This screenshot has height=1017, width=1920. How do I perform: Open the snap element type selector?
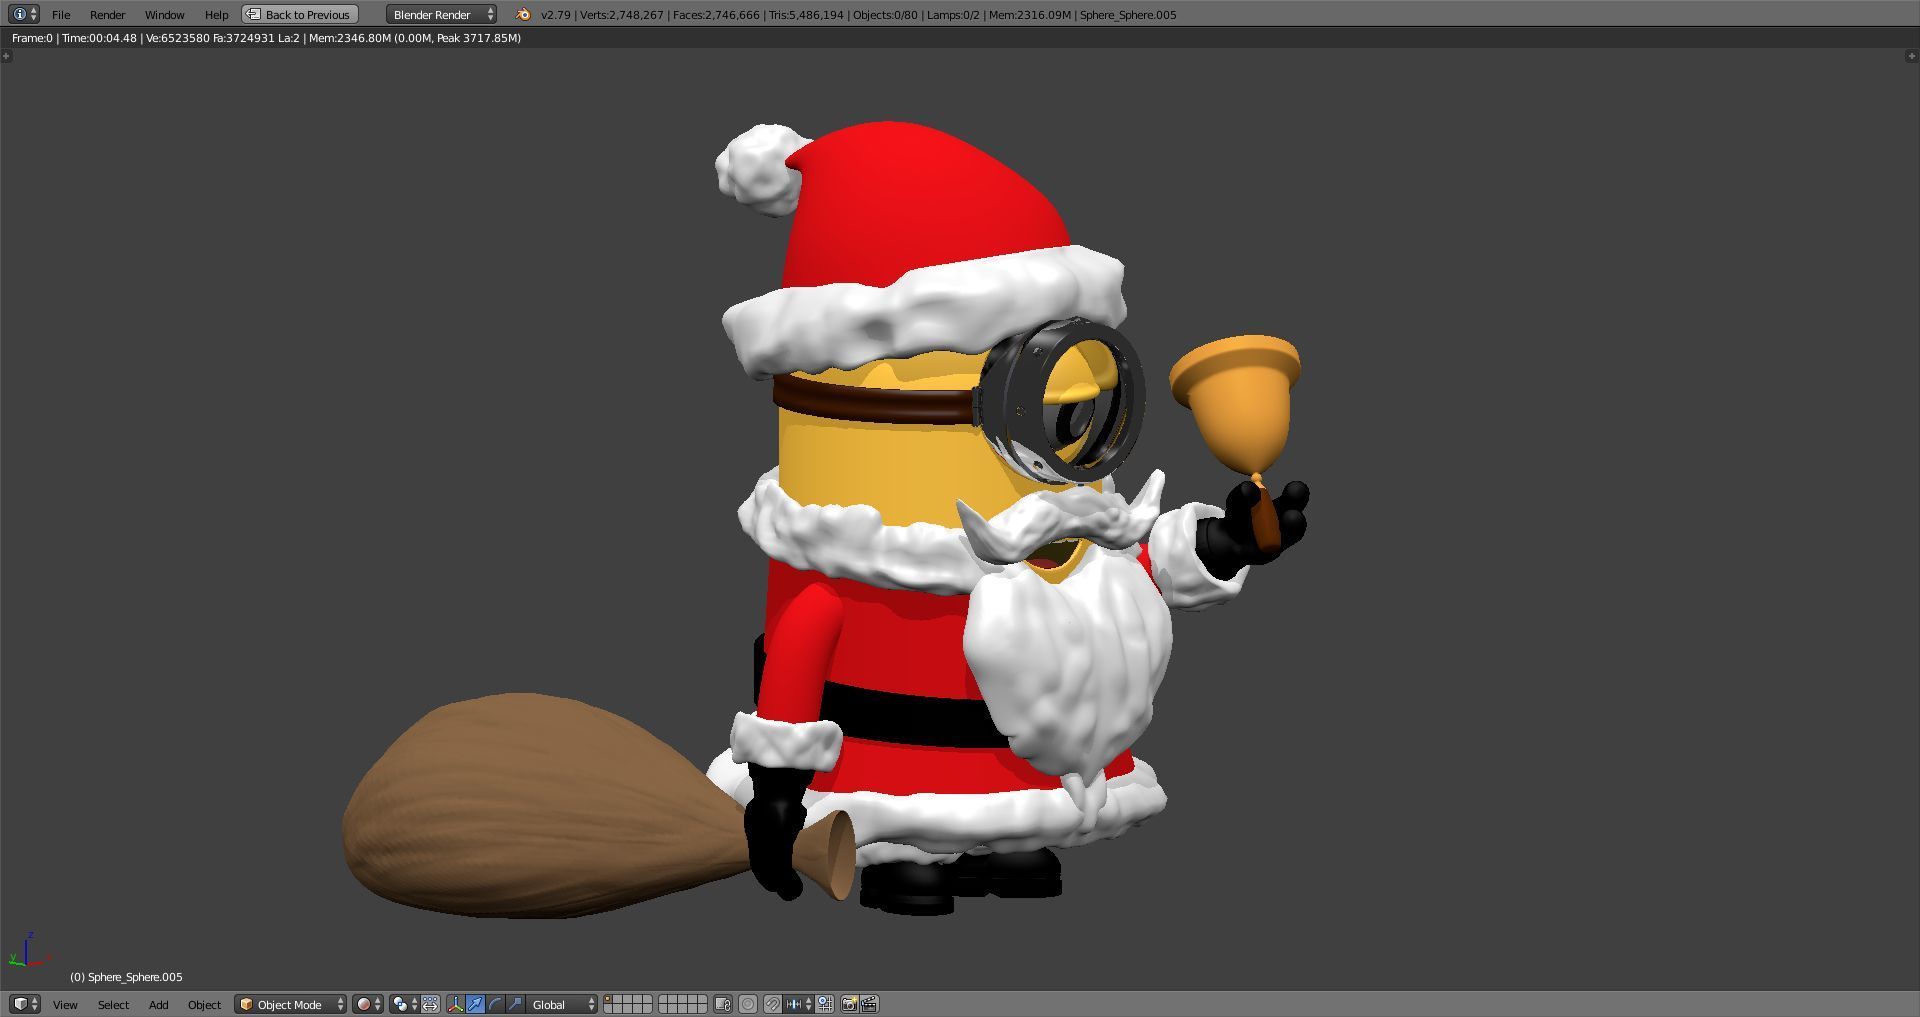[x=798, y=1004]
